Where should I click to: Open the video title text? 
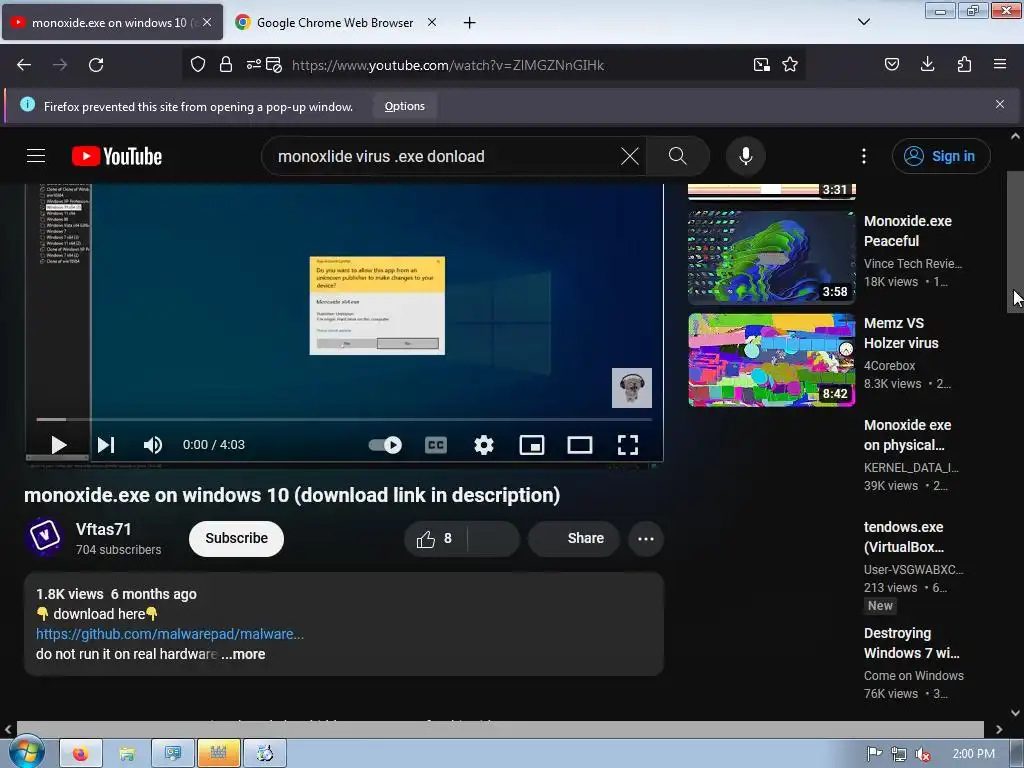click(x=292, y=495)
